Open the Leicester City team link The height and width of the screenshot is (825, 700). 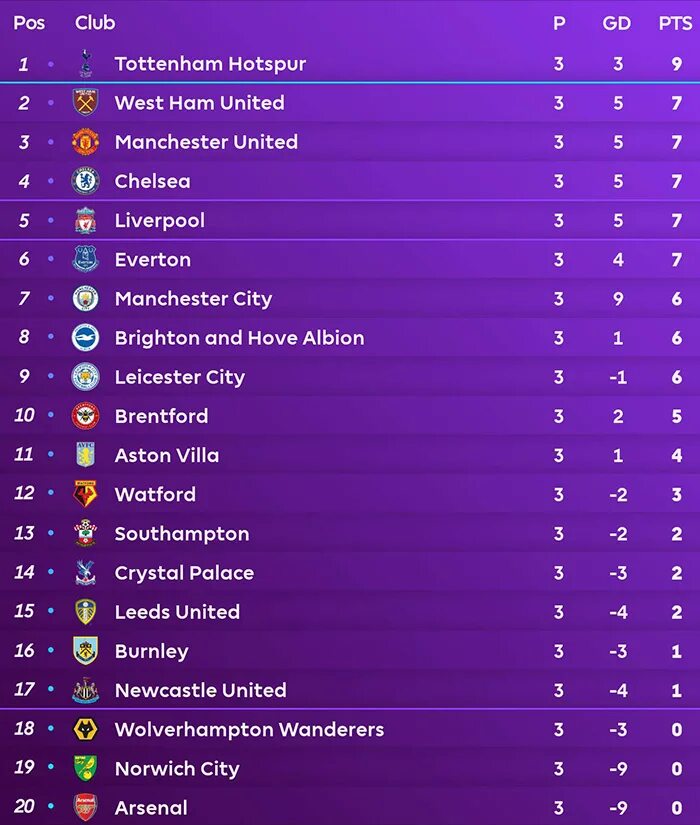coord(179,377)
